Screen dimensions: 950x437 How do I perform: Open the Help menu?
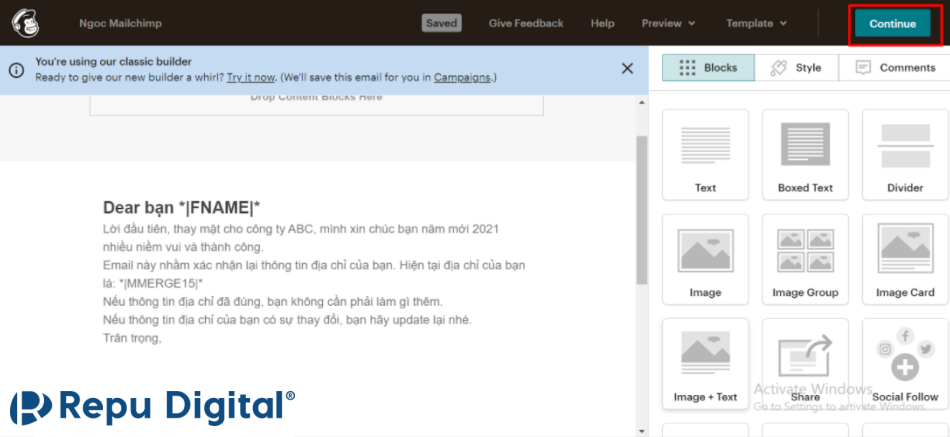(602, 24)
